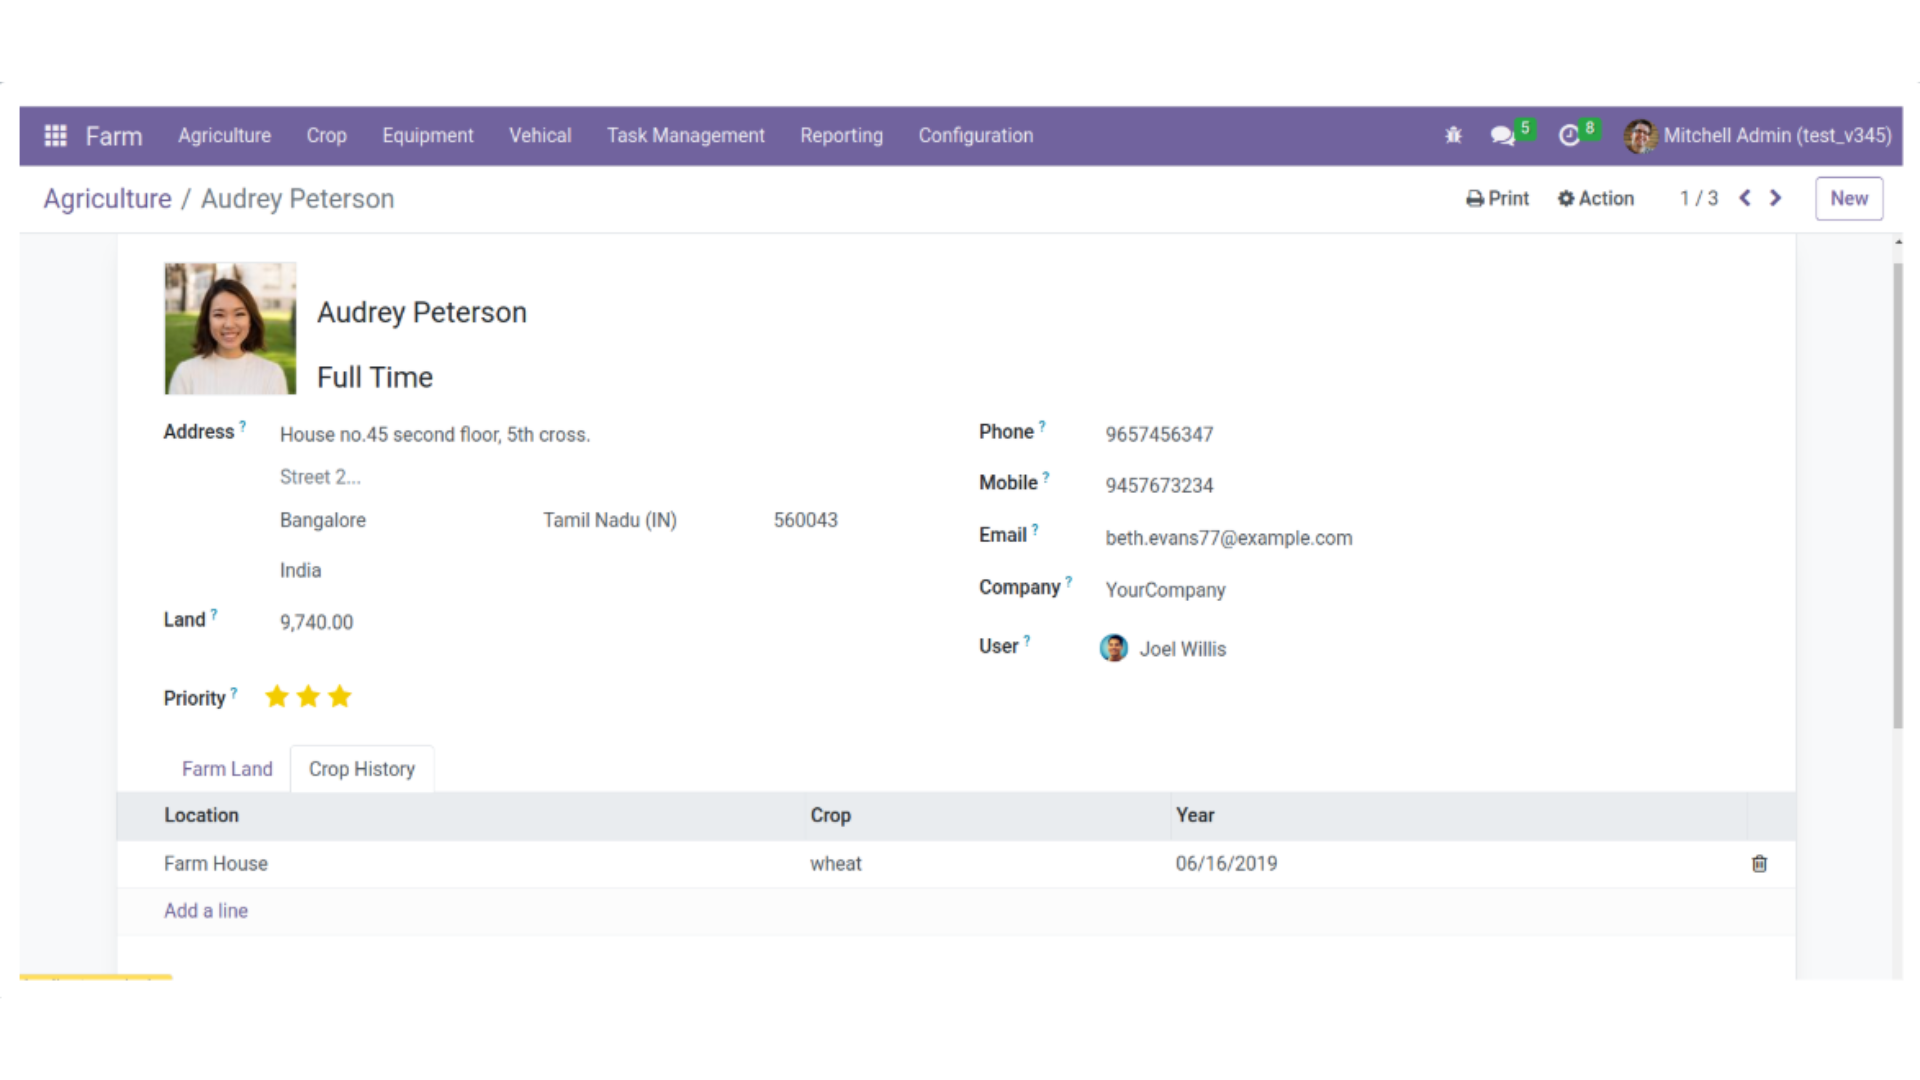Open the Action dropdown menu

point(1596,198)
